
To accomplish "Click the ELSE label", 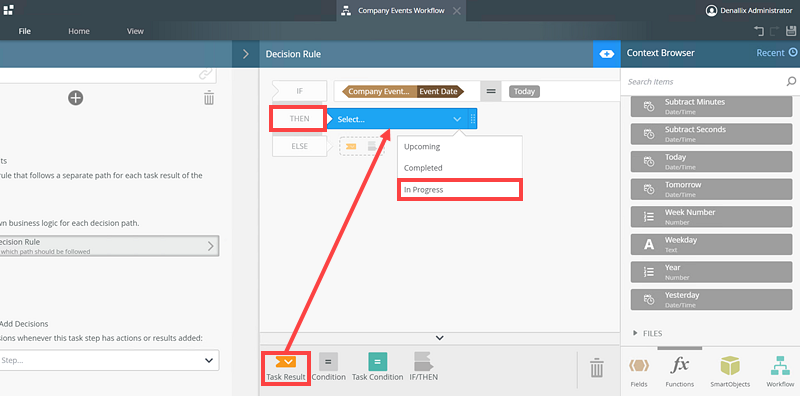I will click(x=299, y=146).
